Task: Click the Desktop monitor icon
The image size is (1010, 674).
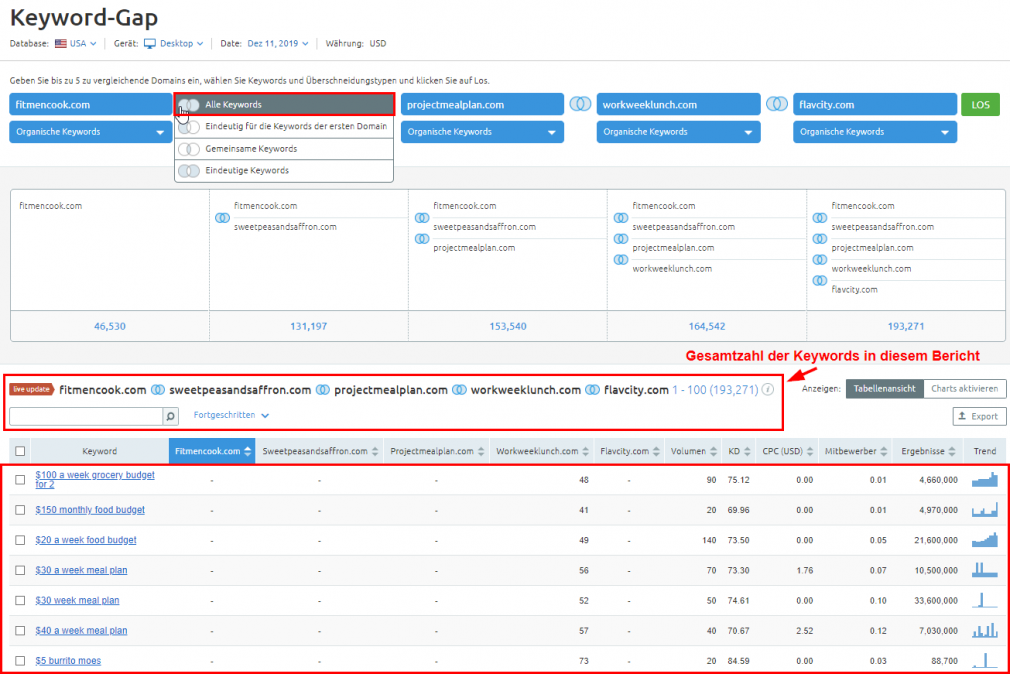Action: coord(149,43)
